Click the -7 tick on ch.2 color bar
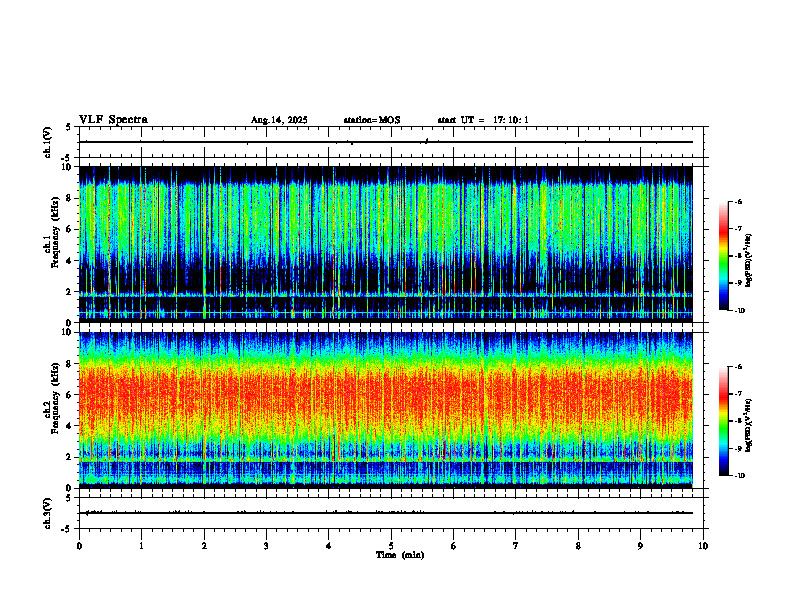 point(738,394)
